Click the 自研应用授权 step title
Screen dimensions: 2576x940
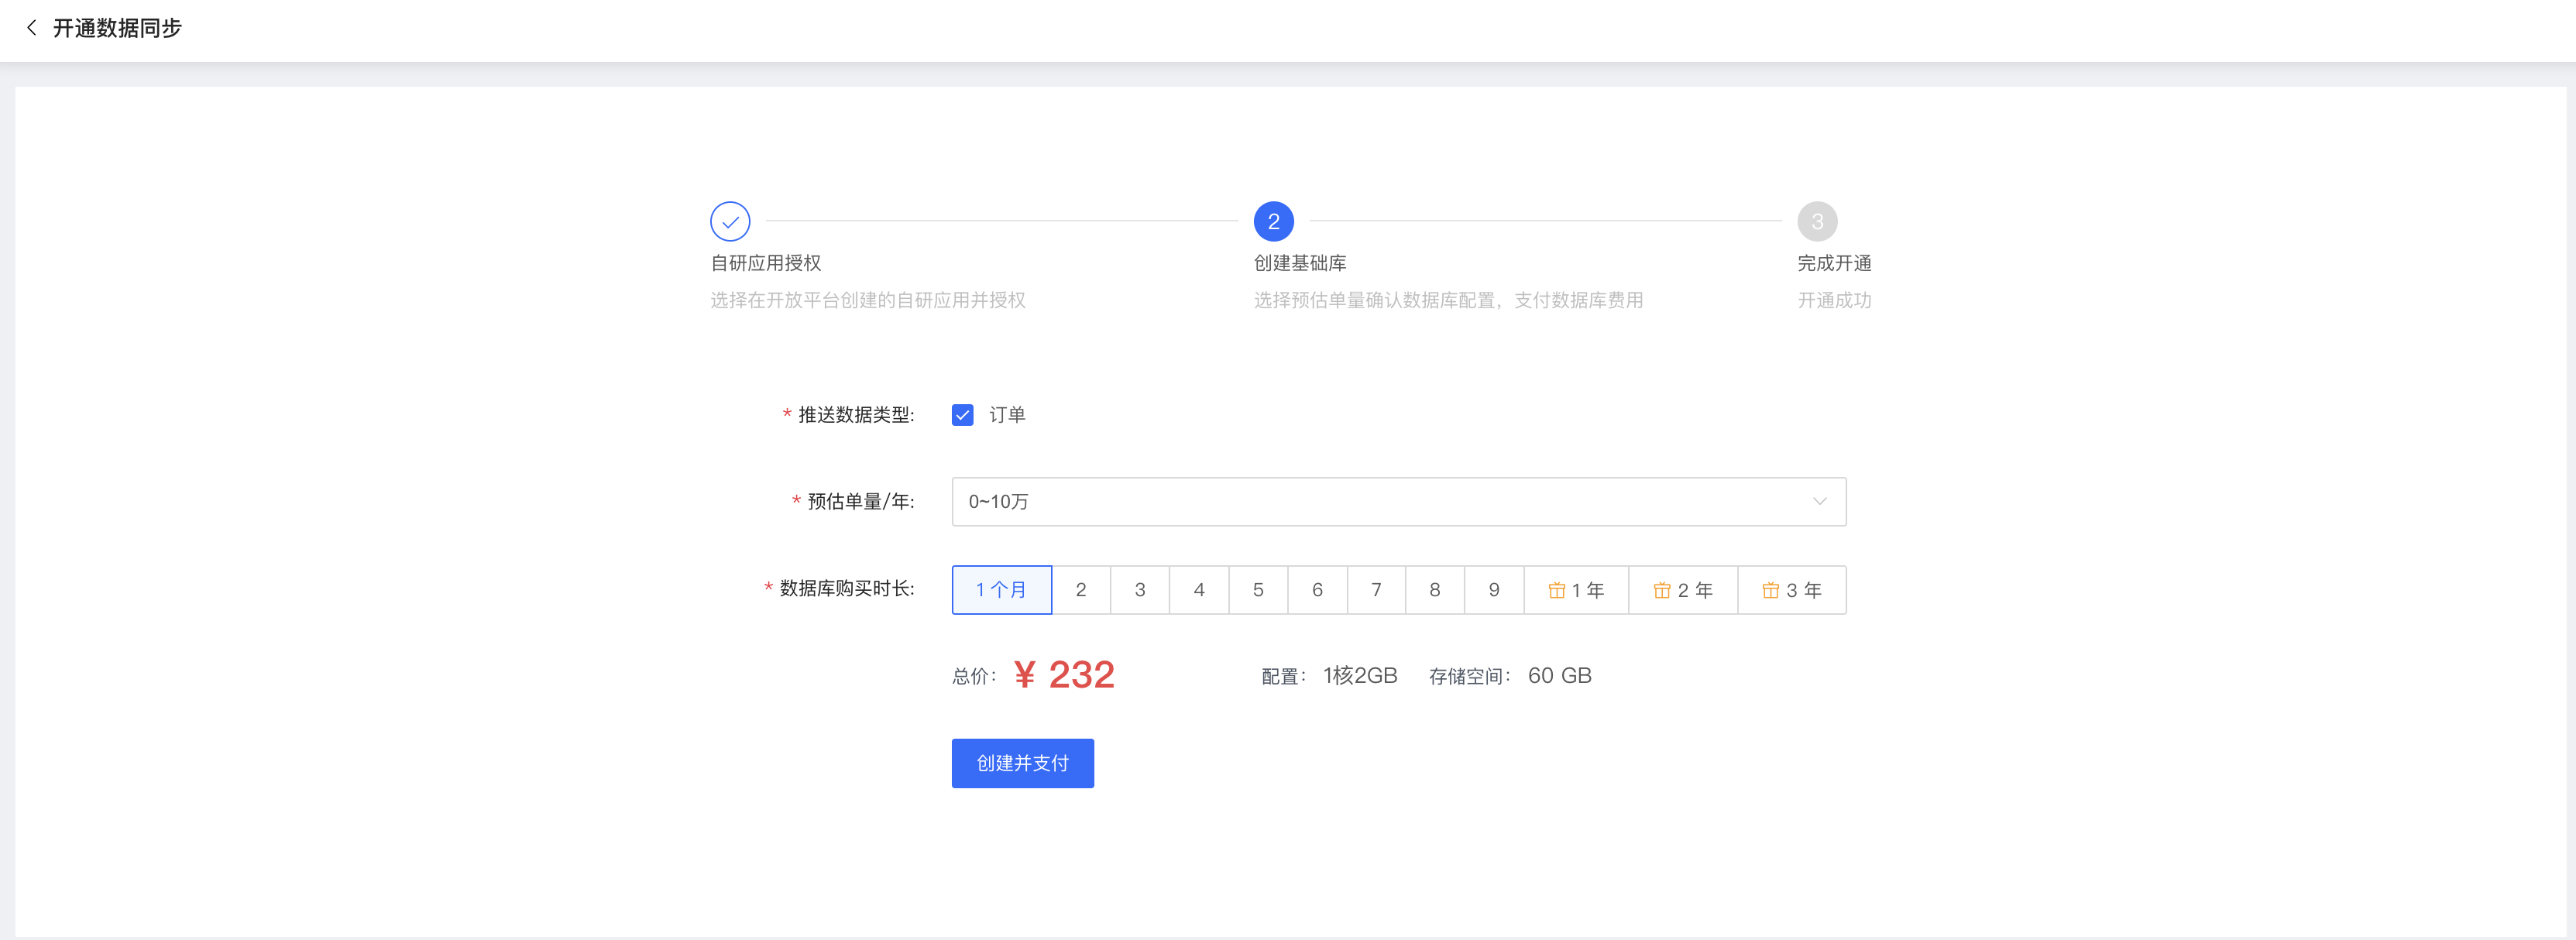coord(766,263)
